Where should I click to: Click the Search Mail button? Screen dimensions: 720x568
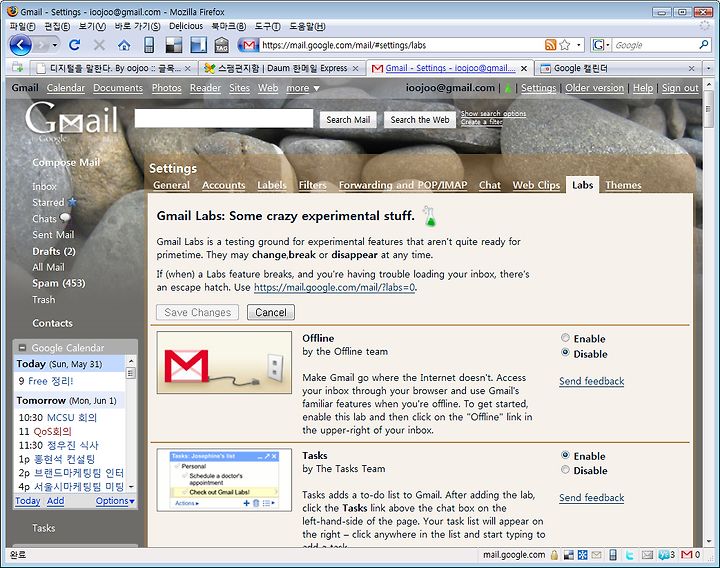pyautogui.click(x=348, y=119)
